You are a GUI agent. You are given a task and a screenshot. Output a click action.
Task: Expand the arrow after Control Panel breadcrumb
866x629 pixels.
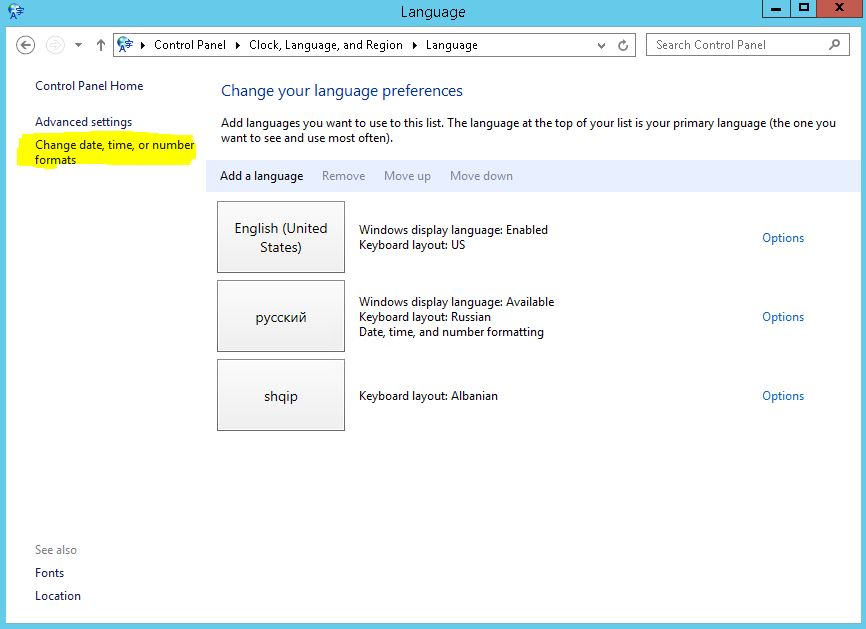click(237, 45)
